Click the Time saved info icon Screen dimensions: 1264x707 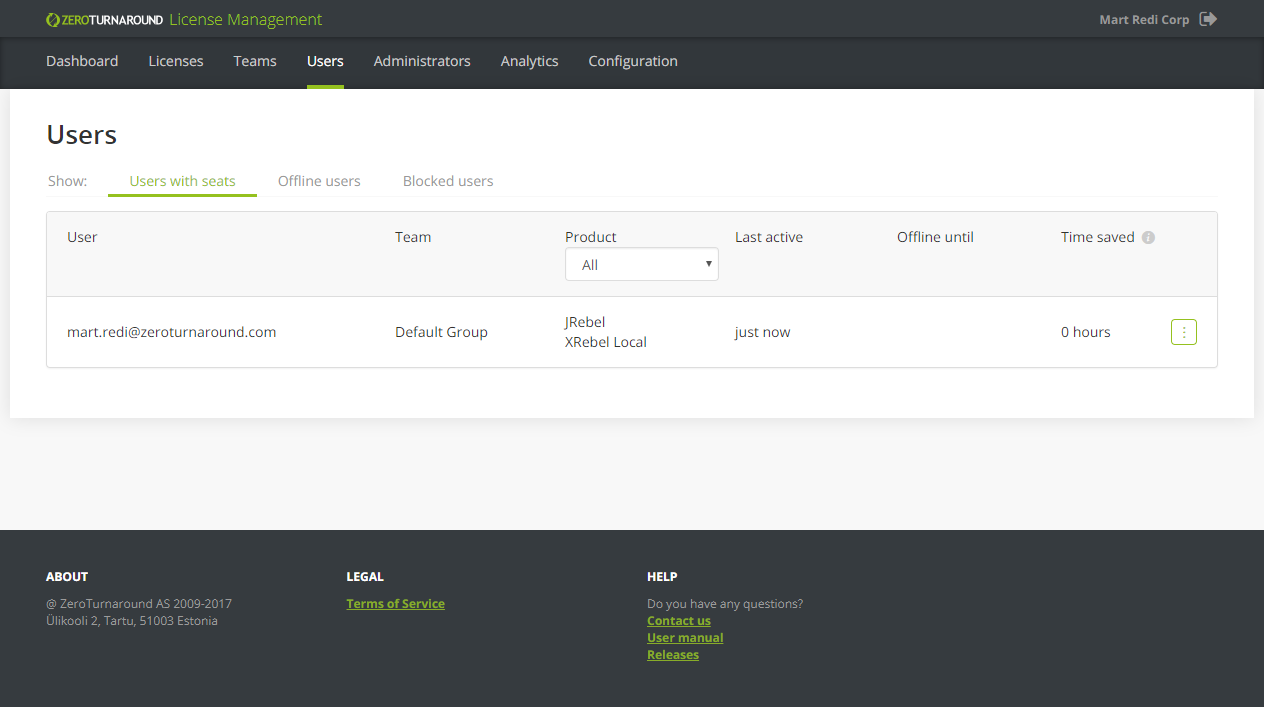click(1148, 238)
